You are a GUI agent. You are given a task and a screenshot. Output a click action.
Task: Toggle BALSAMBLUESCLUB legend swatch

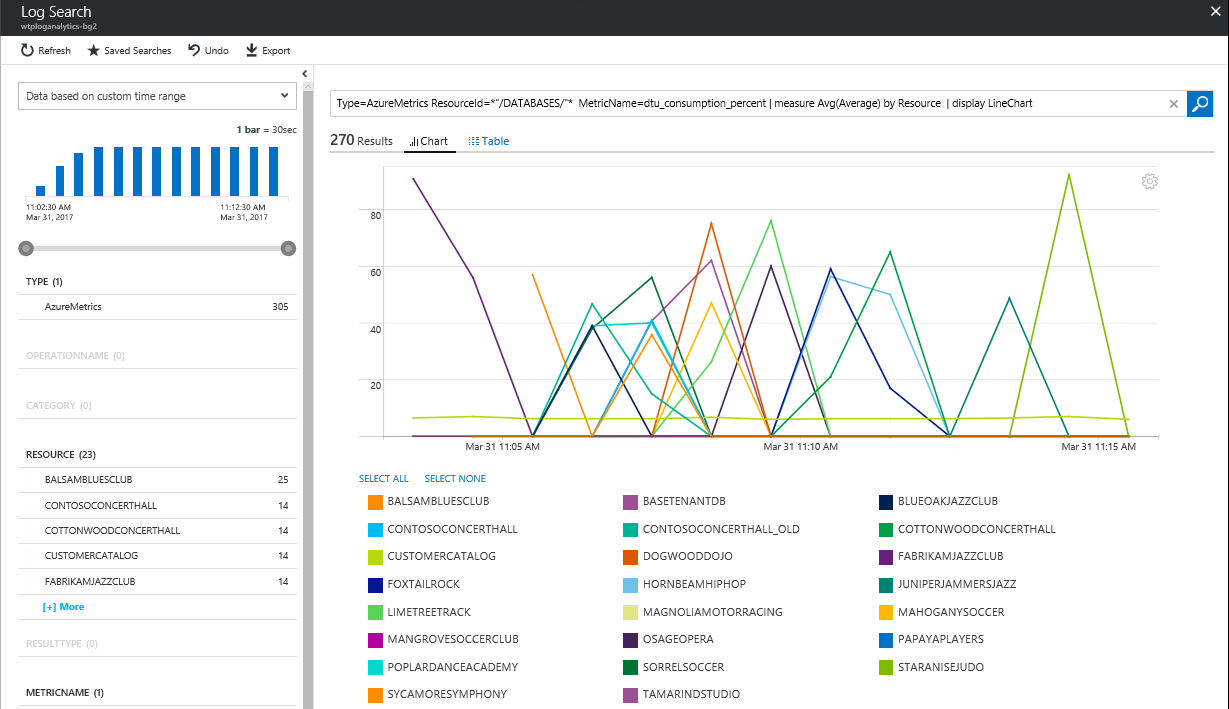(x=375, y=502)
